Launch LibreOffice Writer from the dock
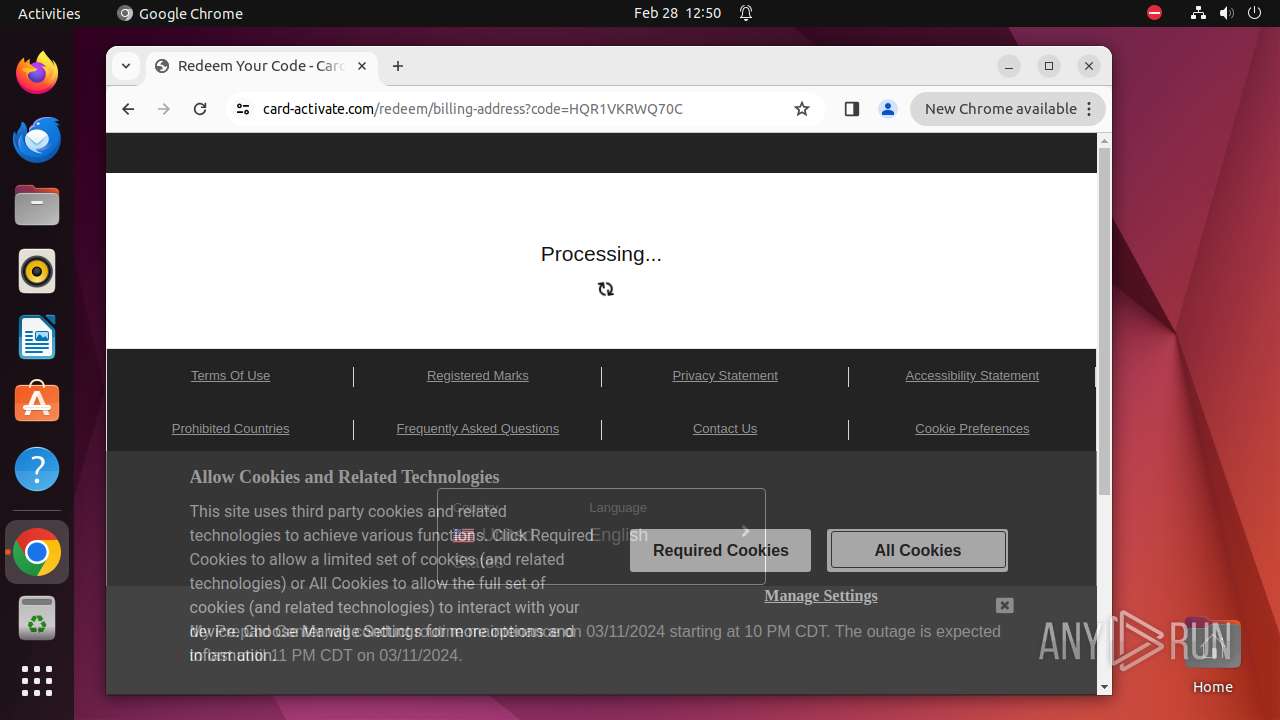This screenshot has width=1280, height=720. pos(37,337)
